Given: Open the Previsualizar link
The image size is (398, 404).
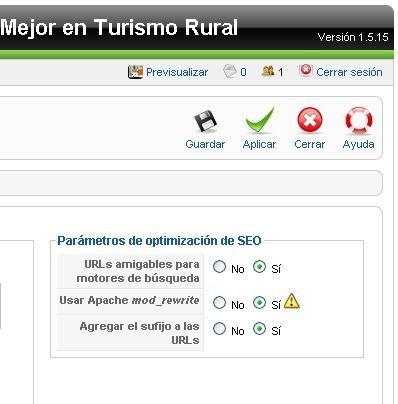Looking at the screenshot, I should [x=177, y=72].
